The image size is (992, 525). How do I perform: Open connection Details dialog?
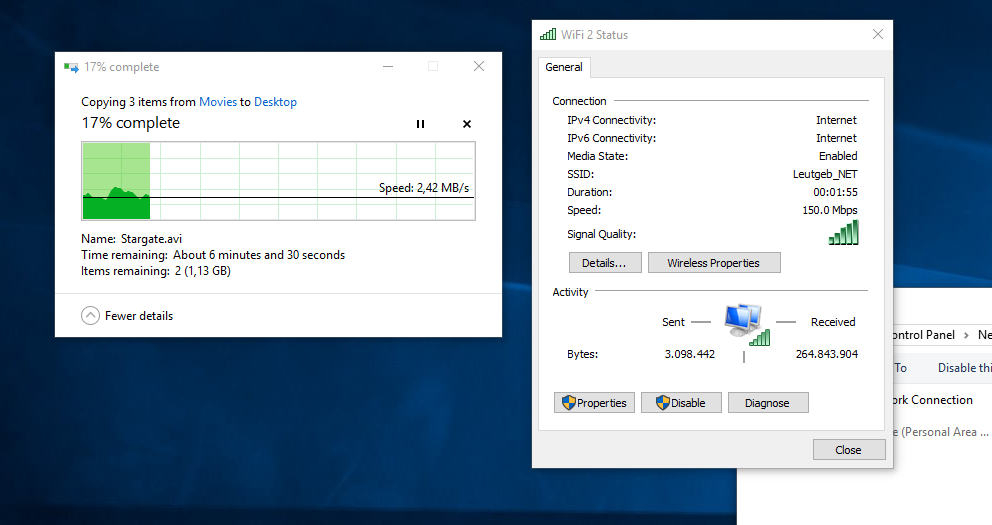605,262
